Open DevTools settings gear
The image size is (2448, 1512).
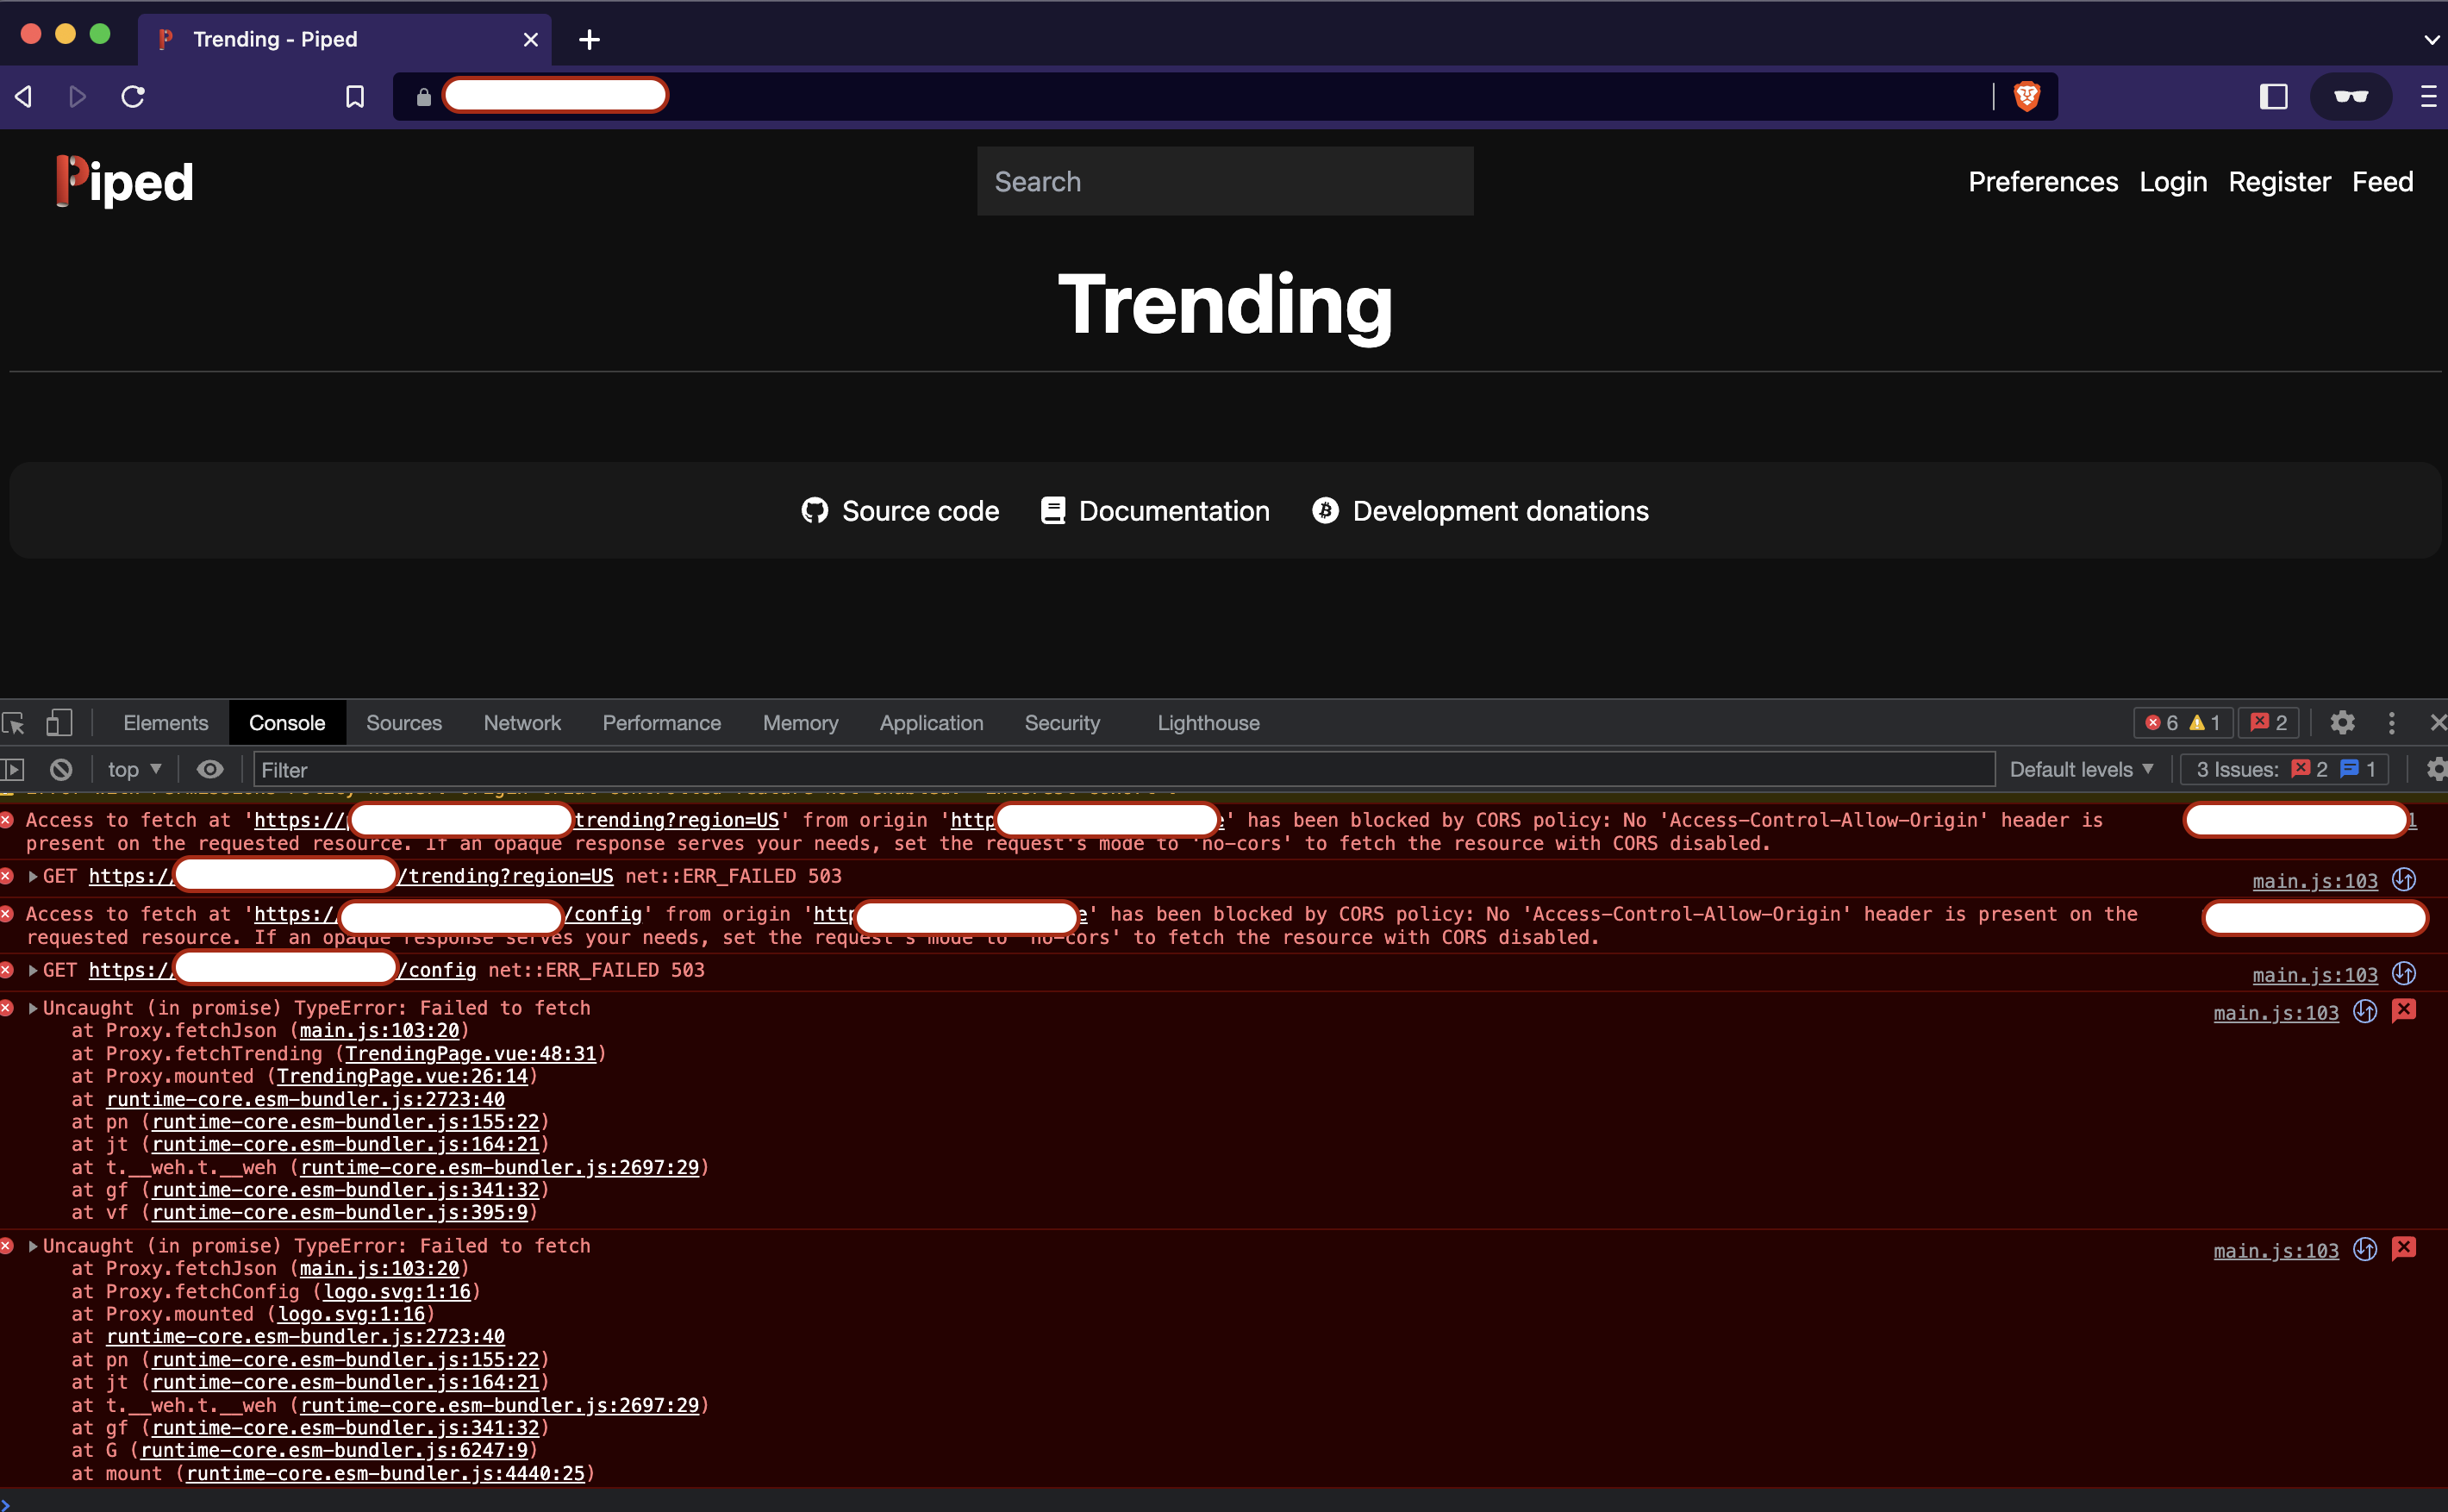[x=2343, y=722]
